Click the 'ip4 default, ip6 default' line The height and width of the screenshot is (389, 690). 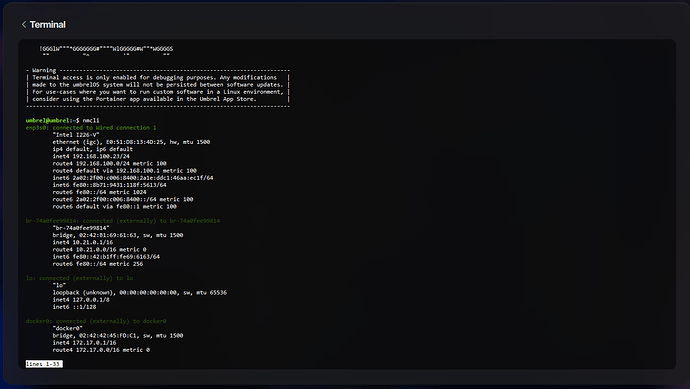click(92, 149)
